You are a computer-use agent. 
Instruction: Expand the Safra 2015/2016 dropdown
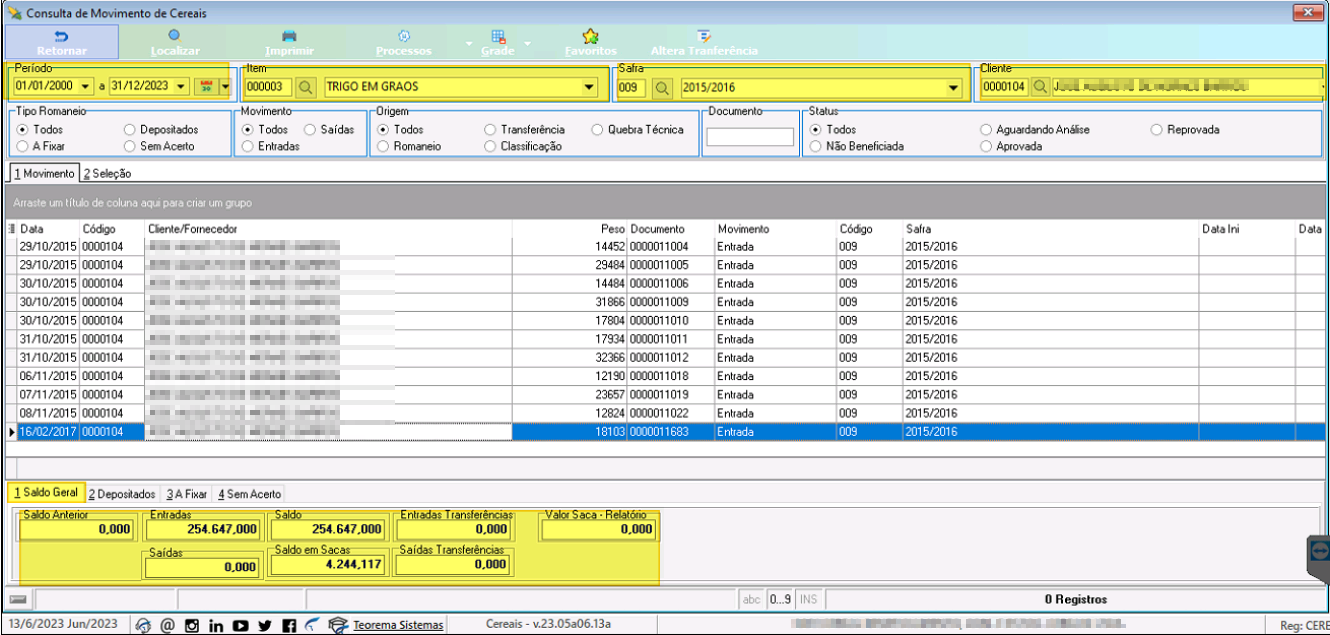coord(953,88)
